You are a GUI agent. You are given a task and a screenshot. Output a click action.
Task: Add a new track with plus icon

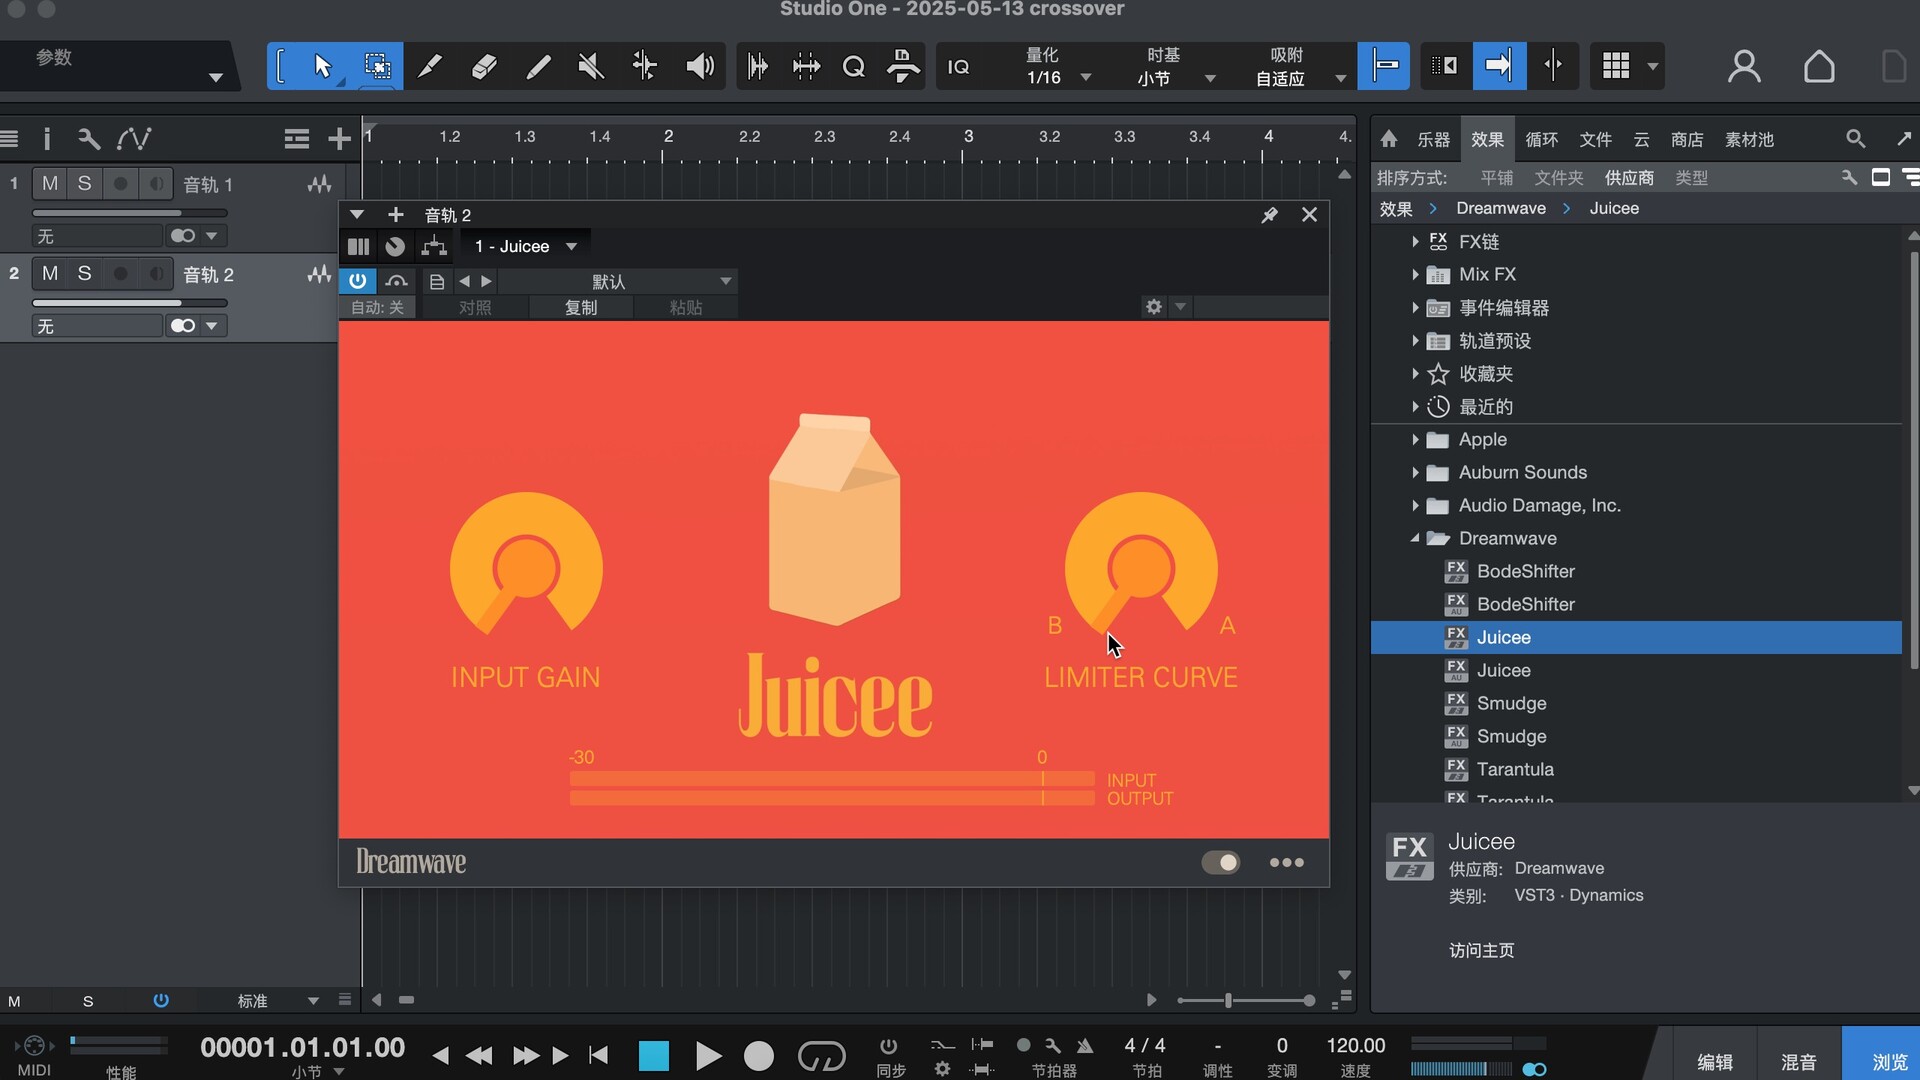(x=339, y=139)
